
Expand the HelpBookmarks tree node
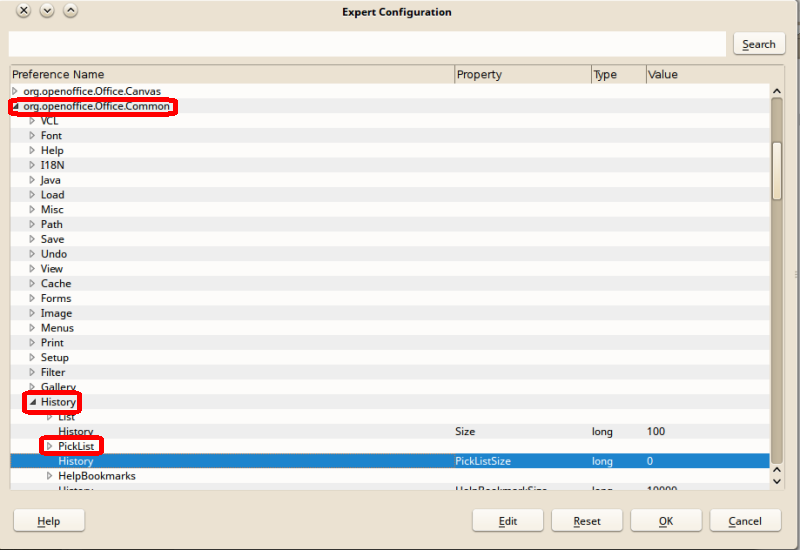[49, 476]
